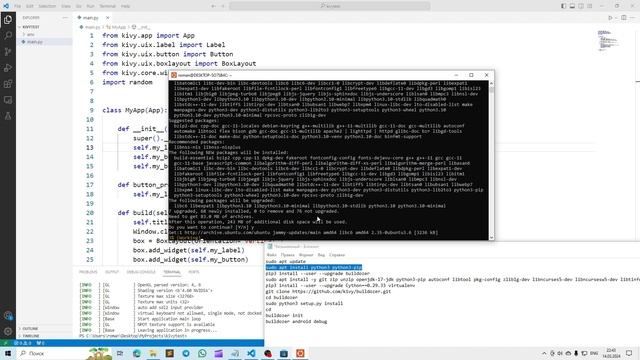
Task: Close the main.py editor tab
Action: tap(107, 18)
